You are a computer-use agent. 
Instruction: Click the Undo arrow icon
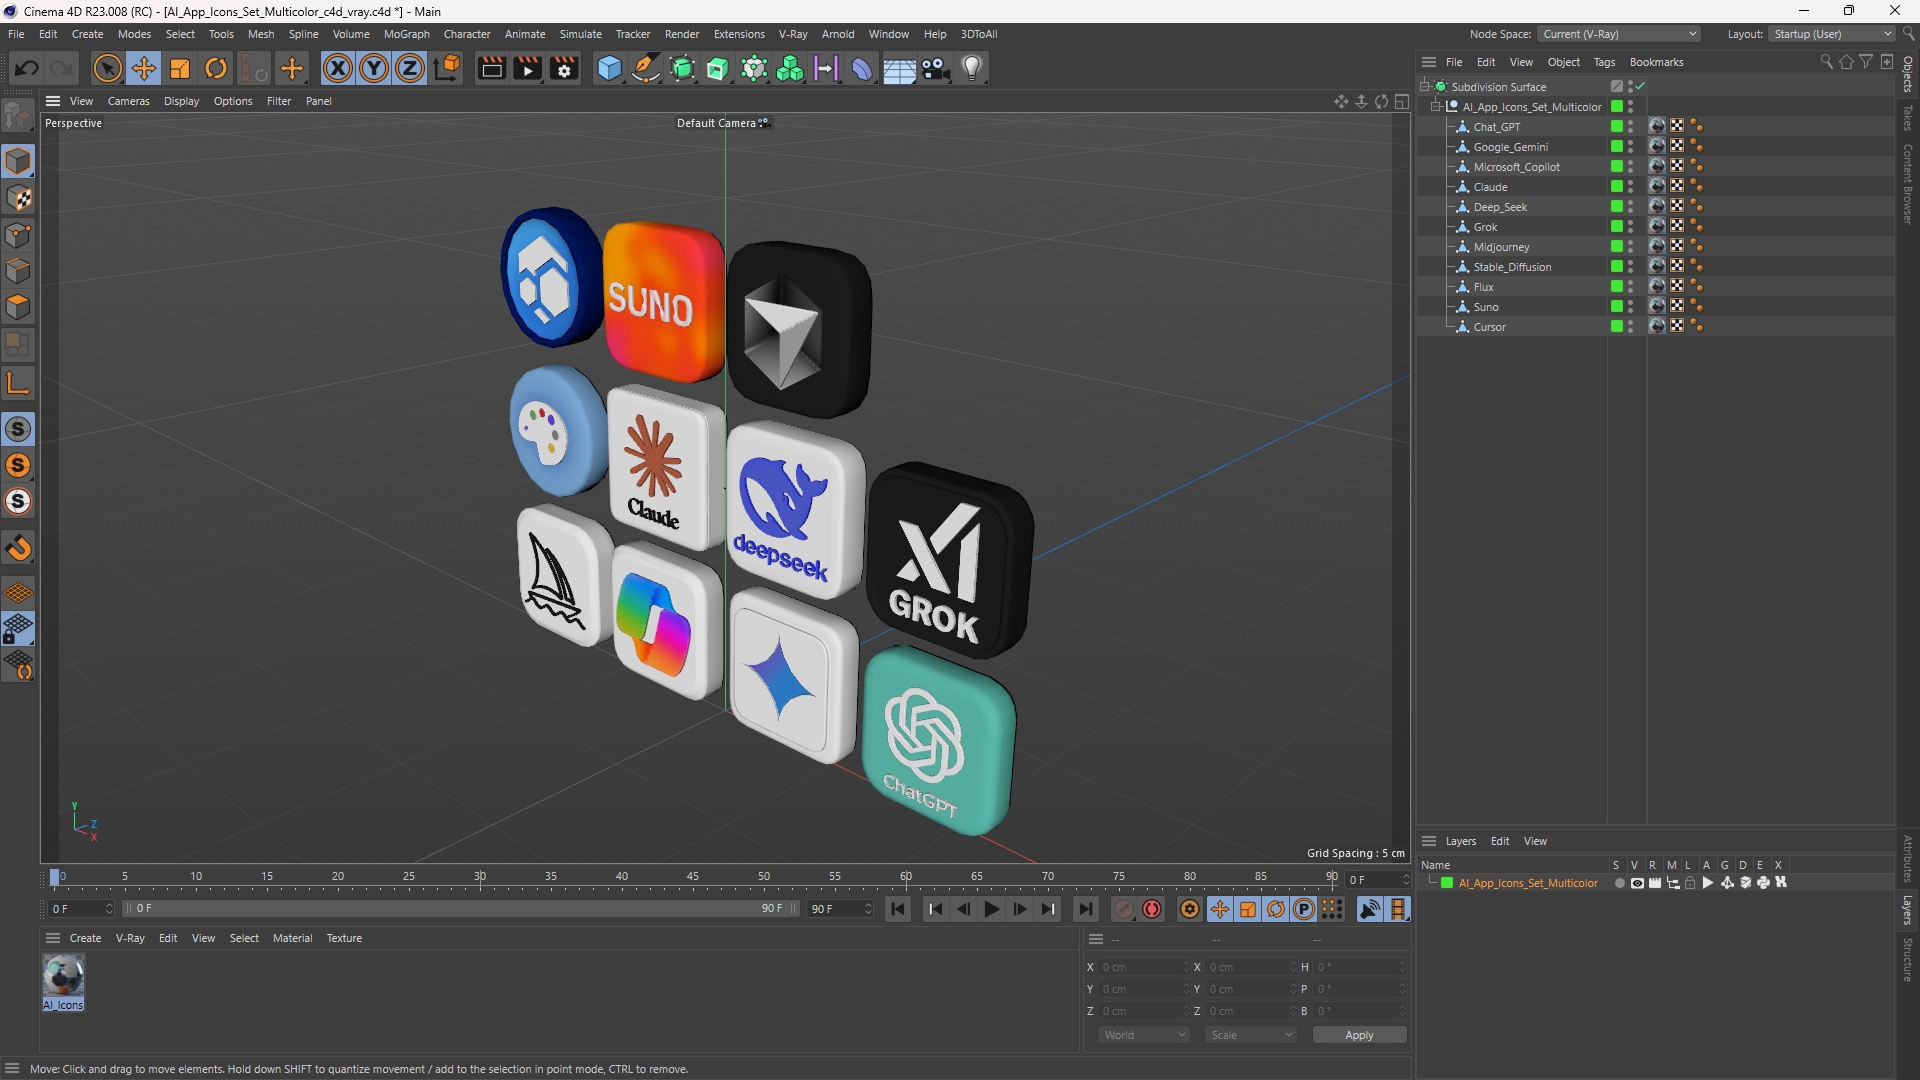point(27,68)
